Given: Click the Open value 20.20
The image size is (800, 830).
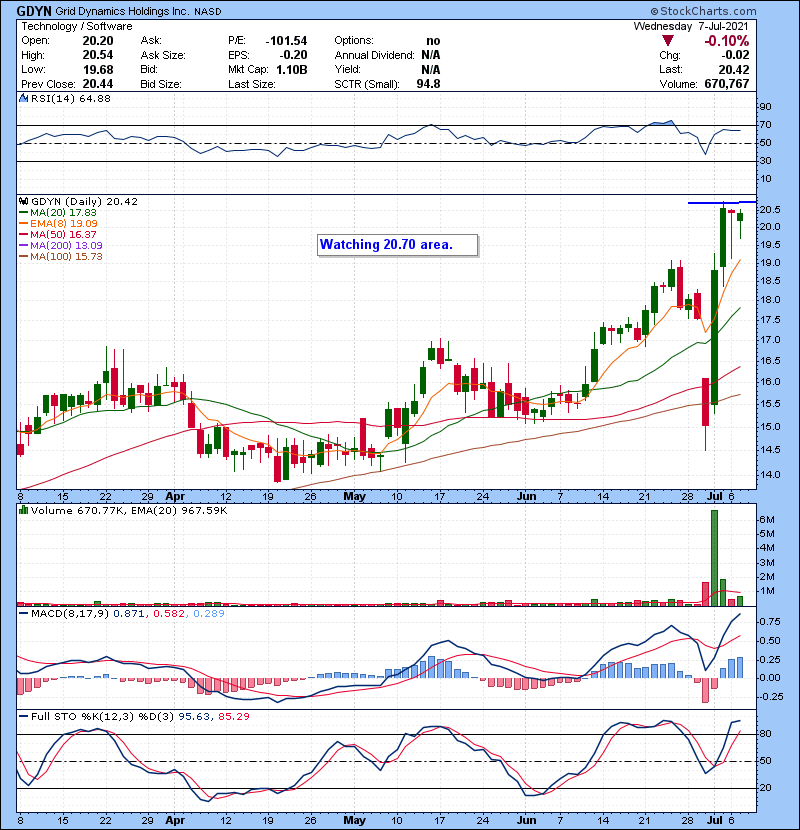Looking at the screenshot, I should (x=98, y=41).
